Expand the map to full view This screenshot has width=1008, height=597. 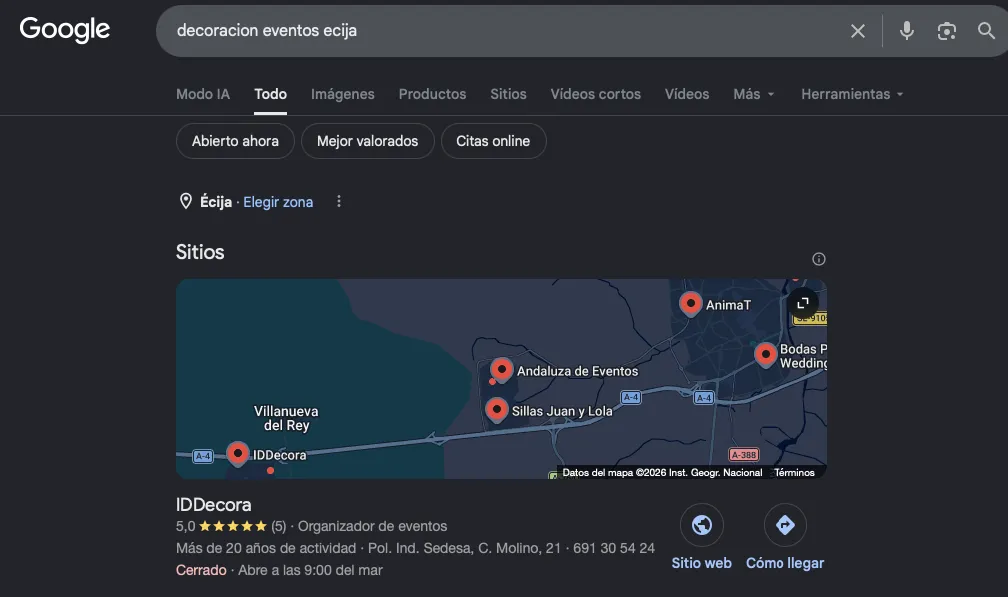coord(803,303)
